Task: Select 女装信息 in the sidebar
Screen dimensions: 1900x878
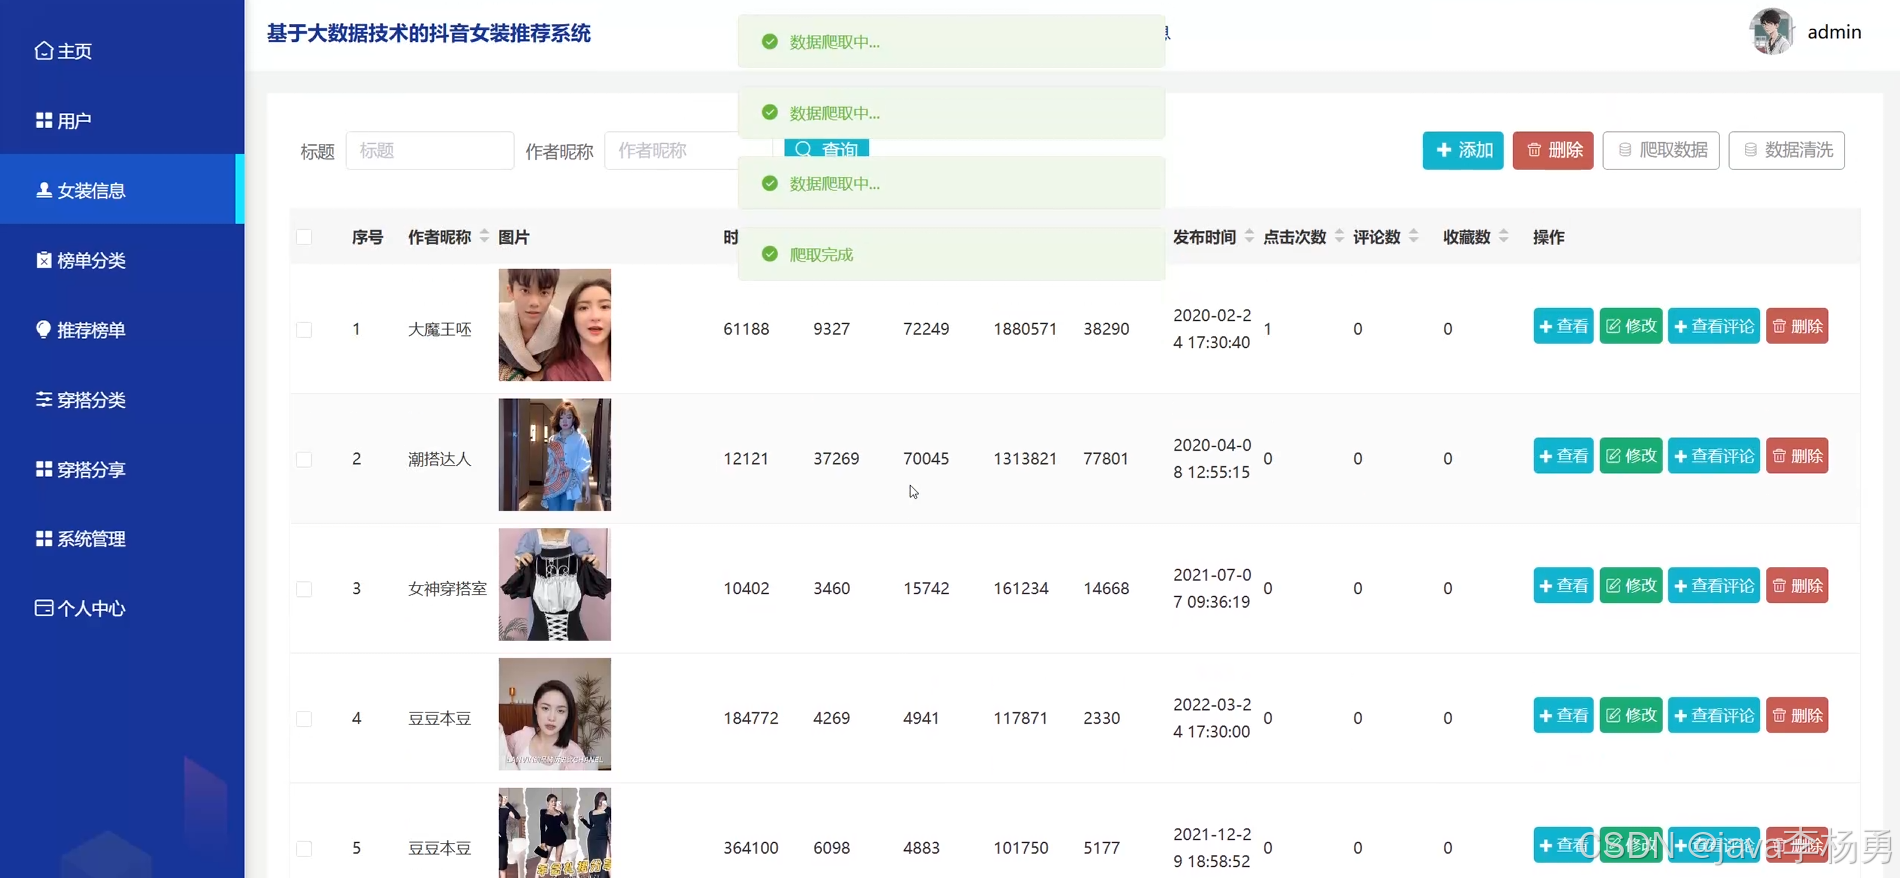Action: point(122,190)
